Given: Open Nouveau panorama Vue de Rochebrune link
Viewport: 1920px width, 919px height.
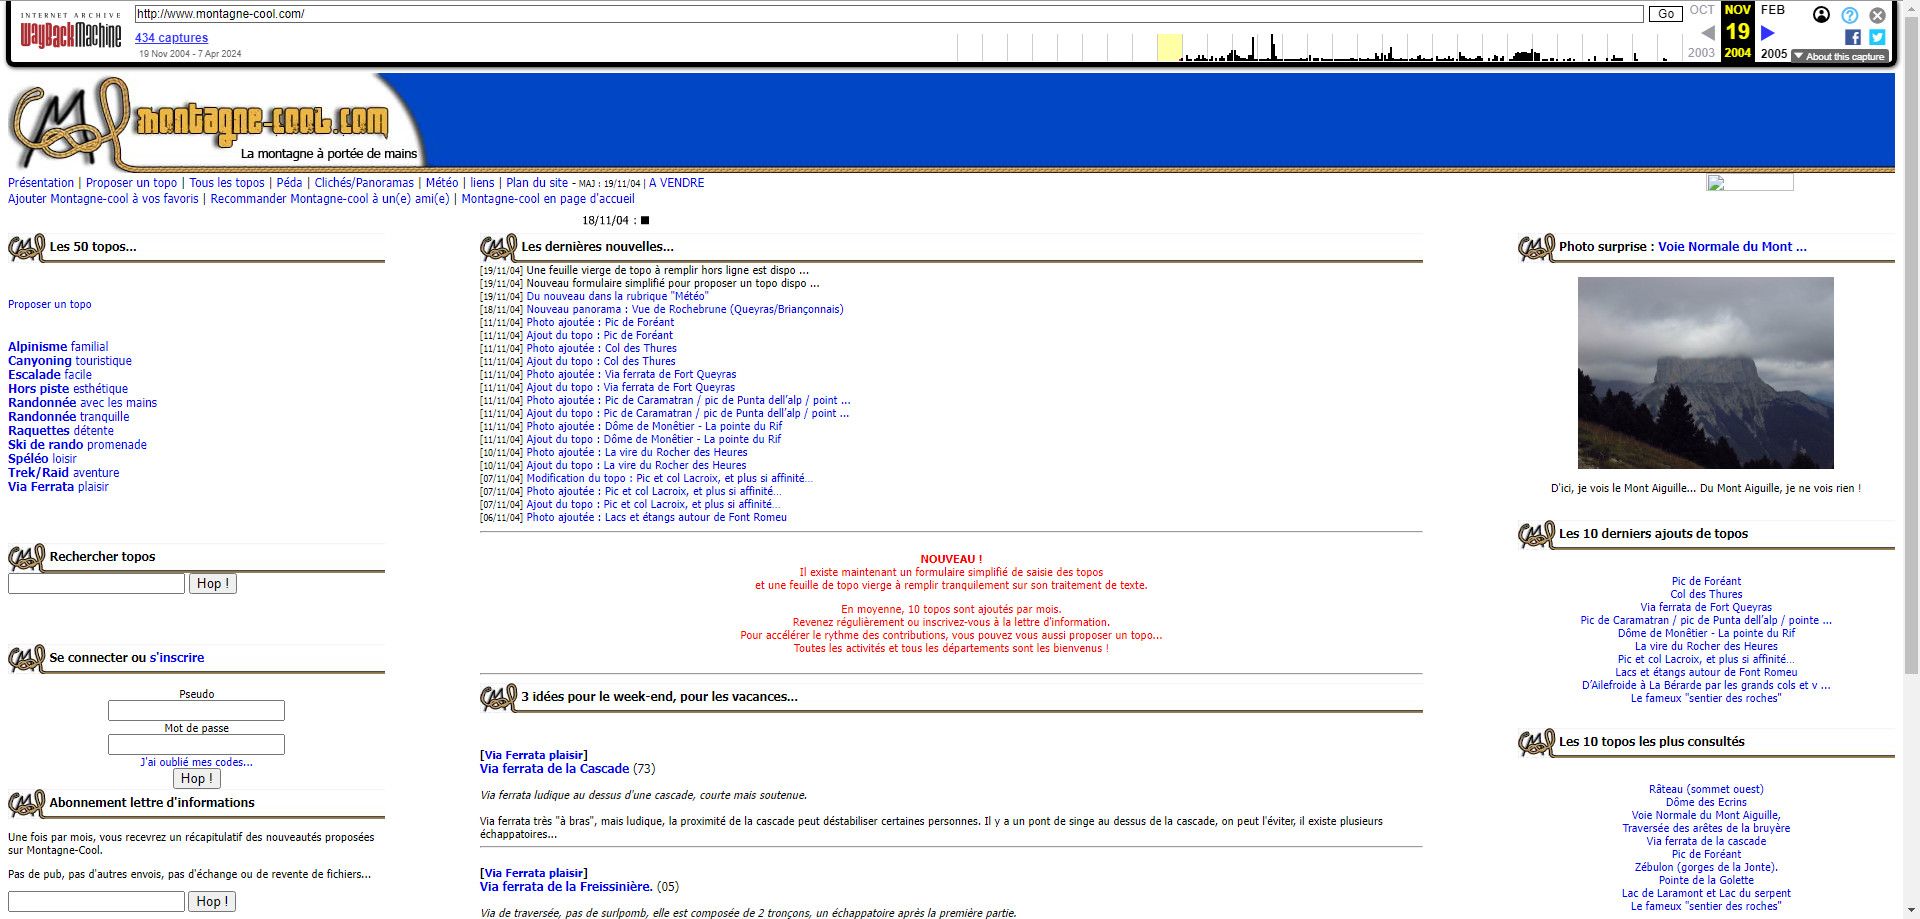Looking at the screenshot, I should (x=685, y=309).
